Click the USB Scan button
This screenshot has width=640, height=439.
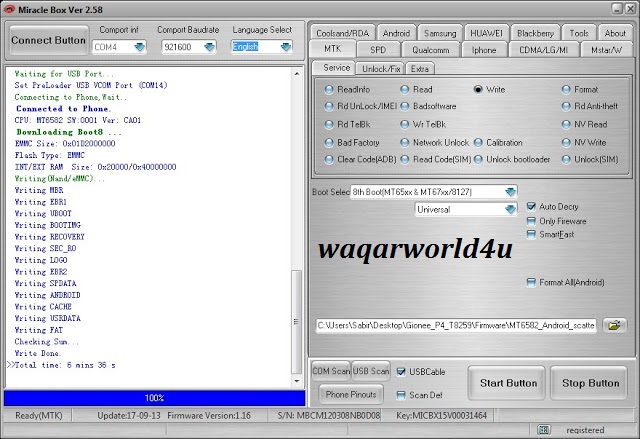371,371
